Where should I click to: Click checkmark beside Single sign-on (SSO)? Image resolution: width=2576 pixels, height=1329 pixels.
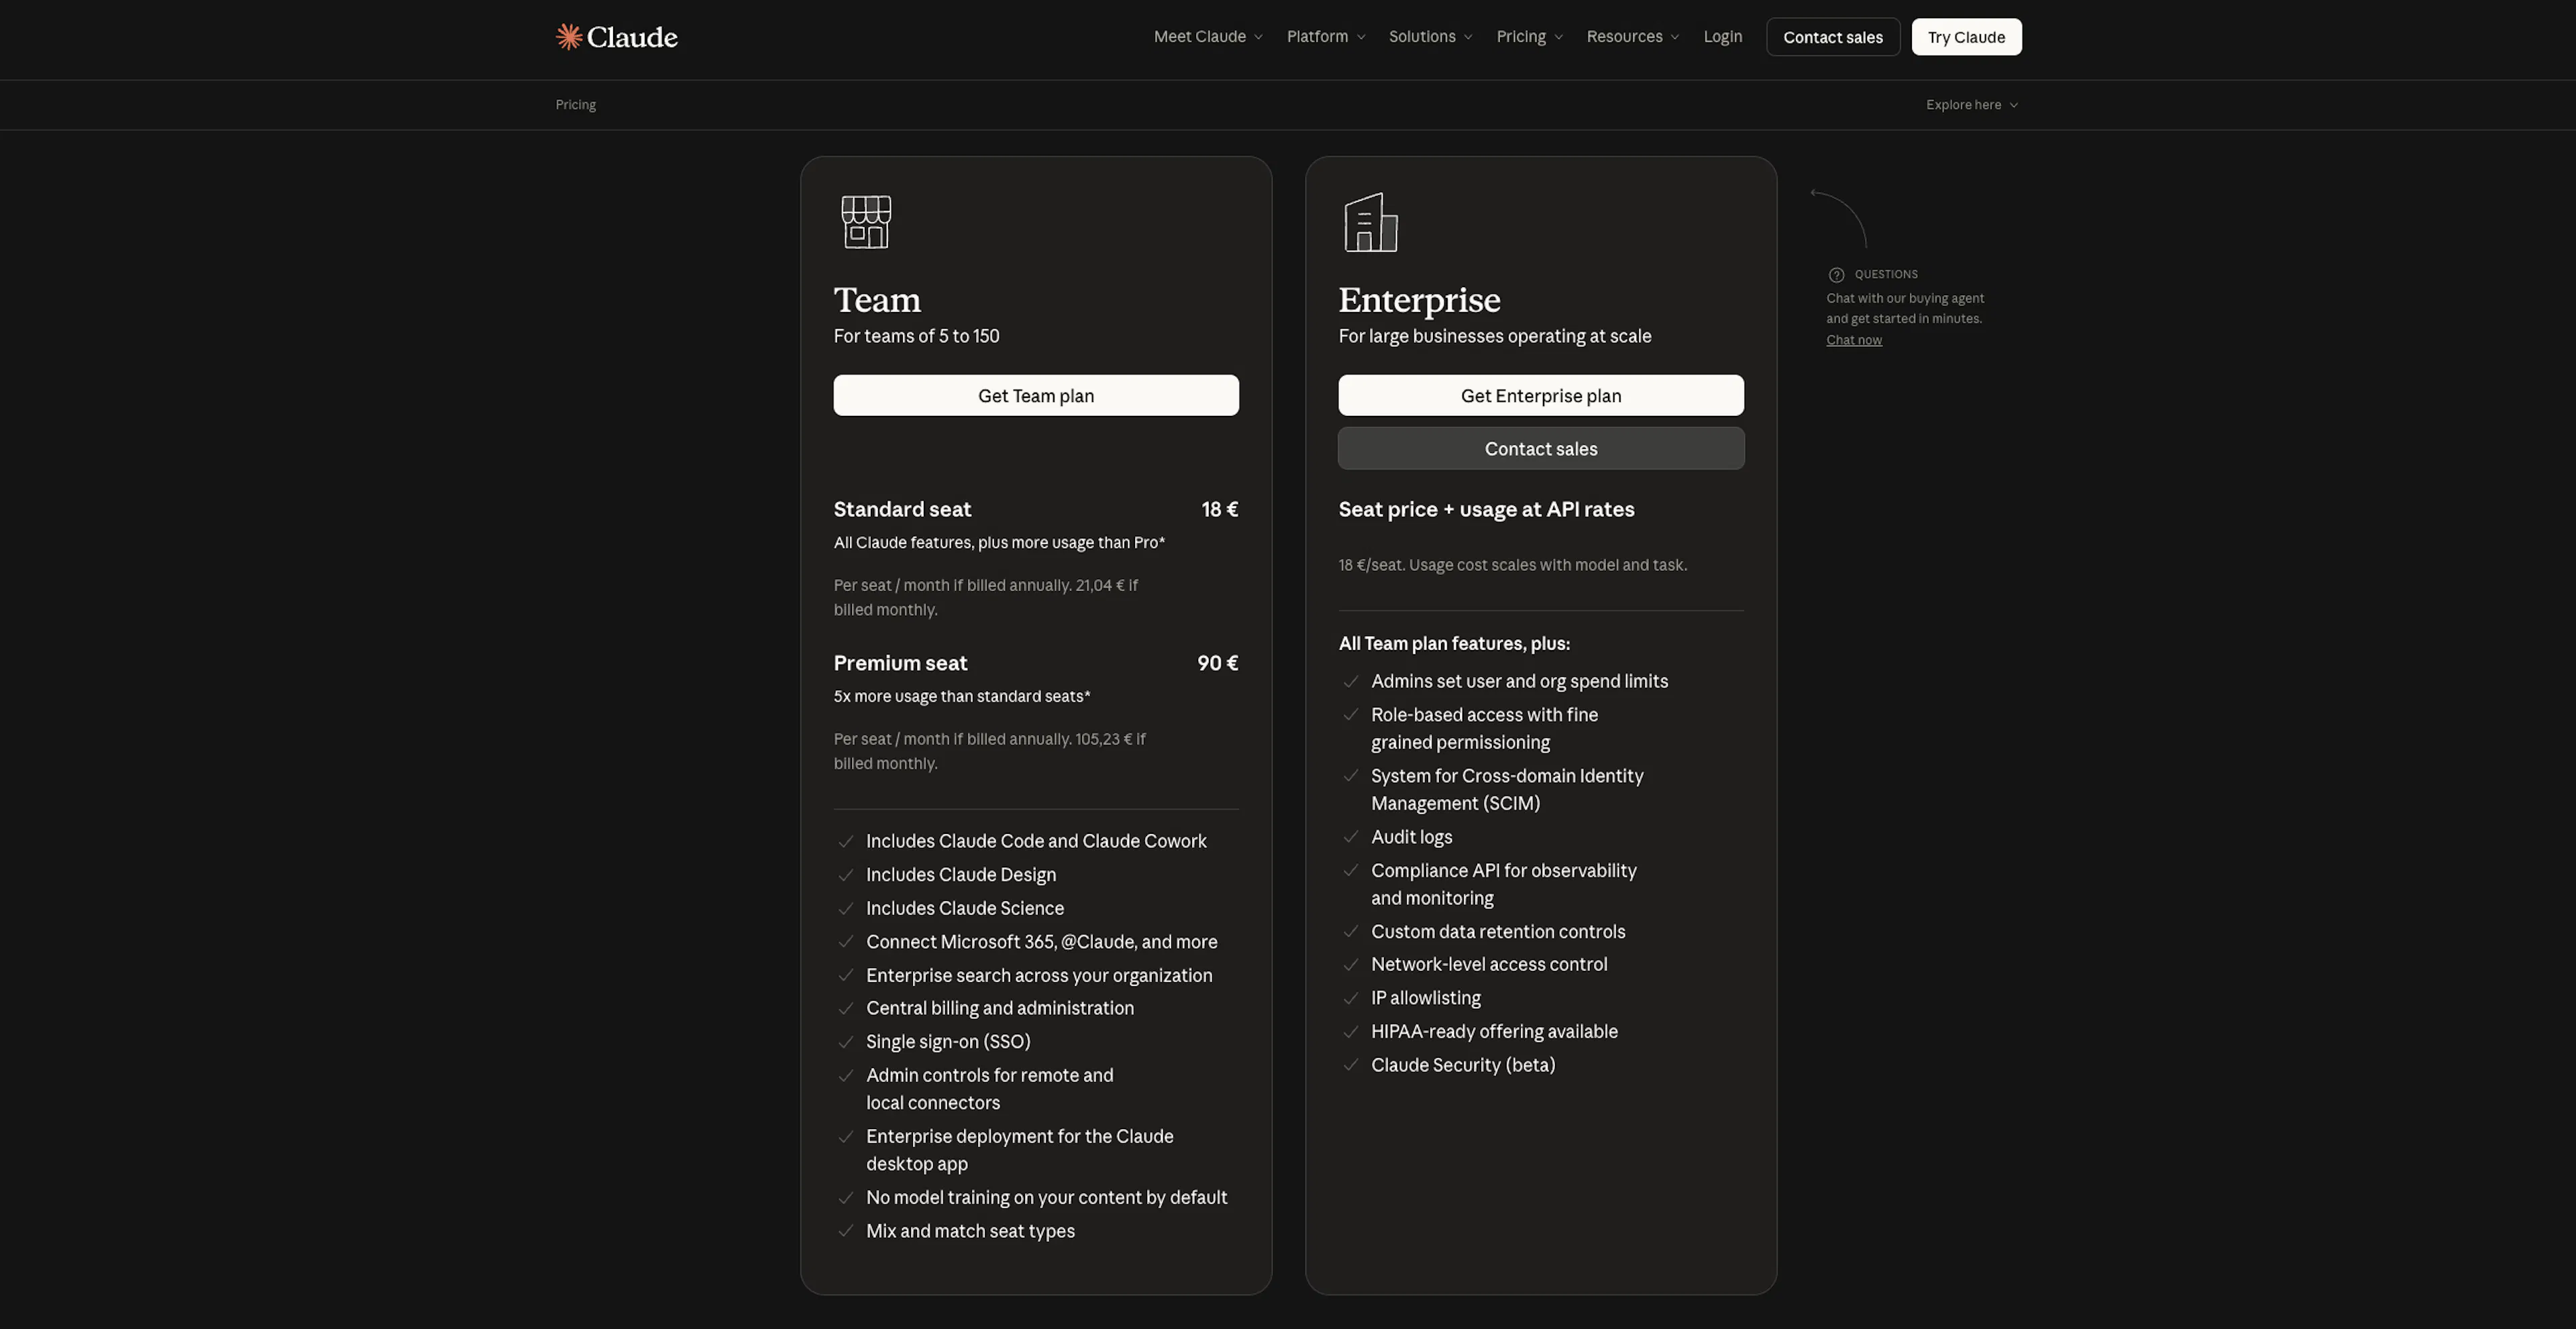[x=846, y=1042]
